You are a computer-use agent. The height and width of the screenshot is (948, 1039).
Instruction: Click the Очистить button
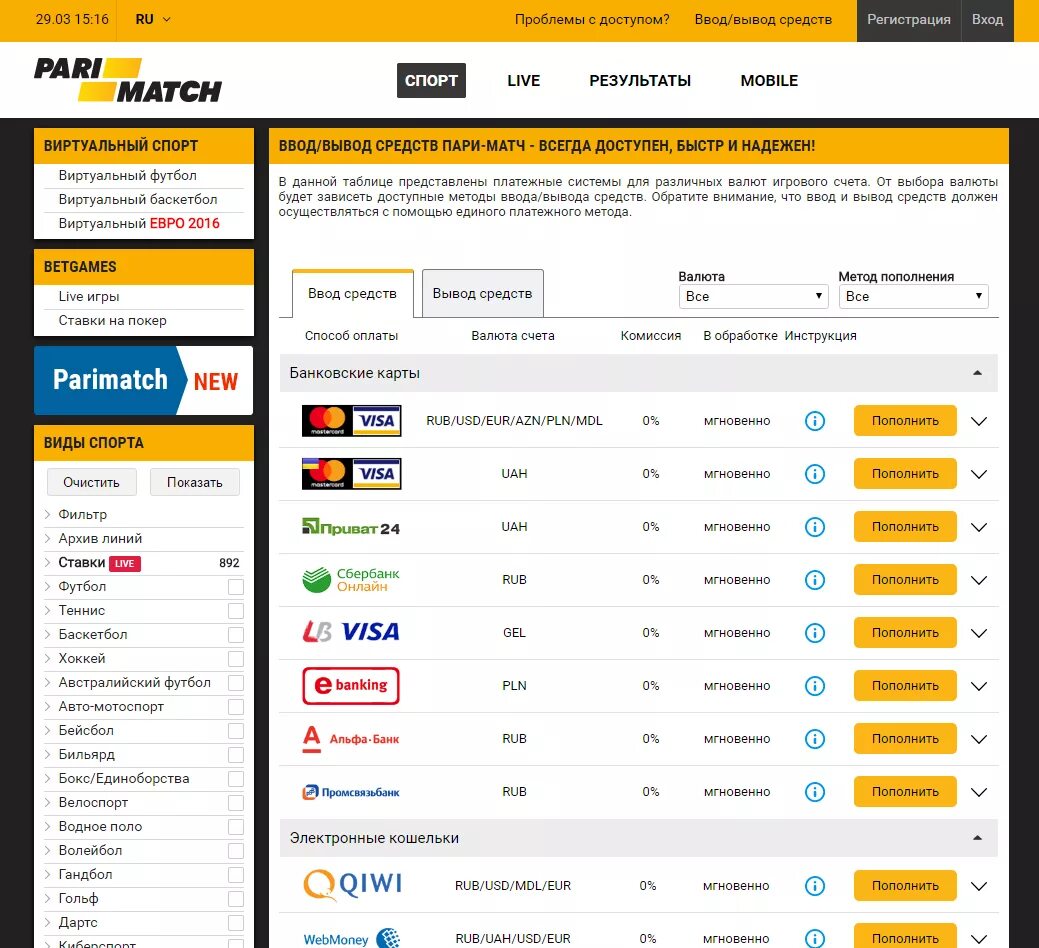point(91,482)
